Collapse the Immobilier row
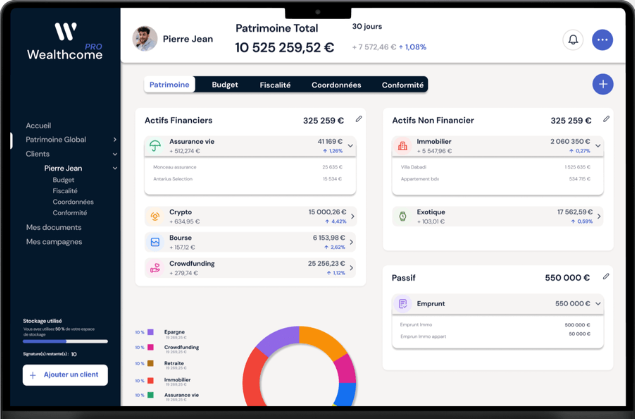This screenshot has width=635, height=419. [598, 146]
